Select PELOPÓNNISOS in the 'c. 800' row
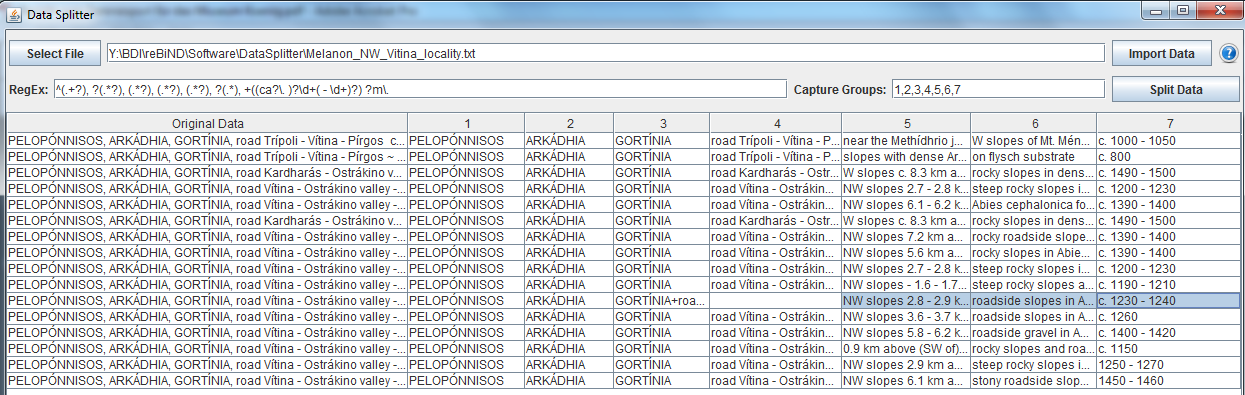The image size is (1245, 395). [x=466, y=156]
